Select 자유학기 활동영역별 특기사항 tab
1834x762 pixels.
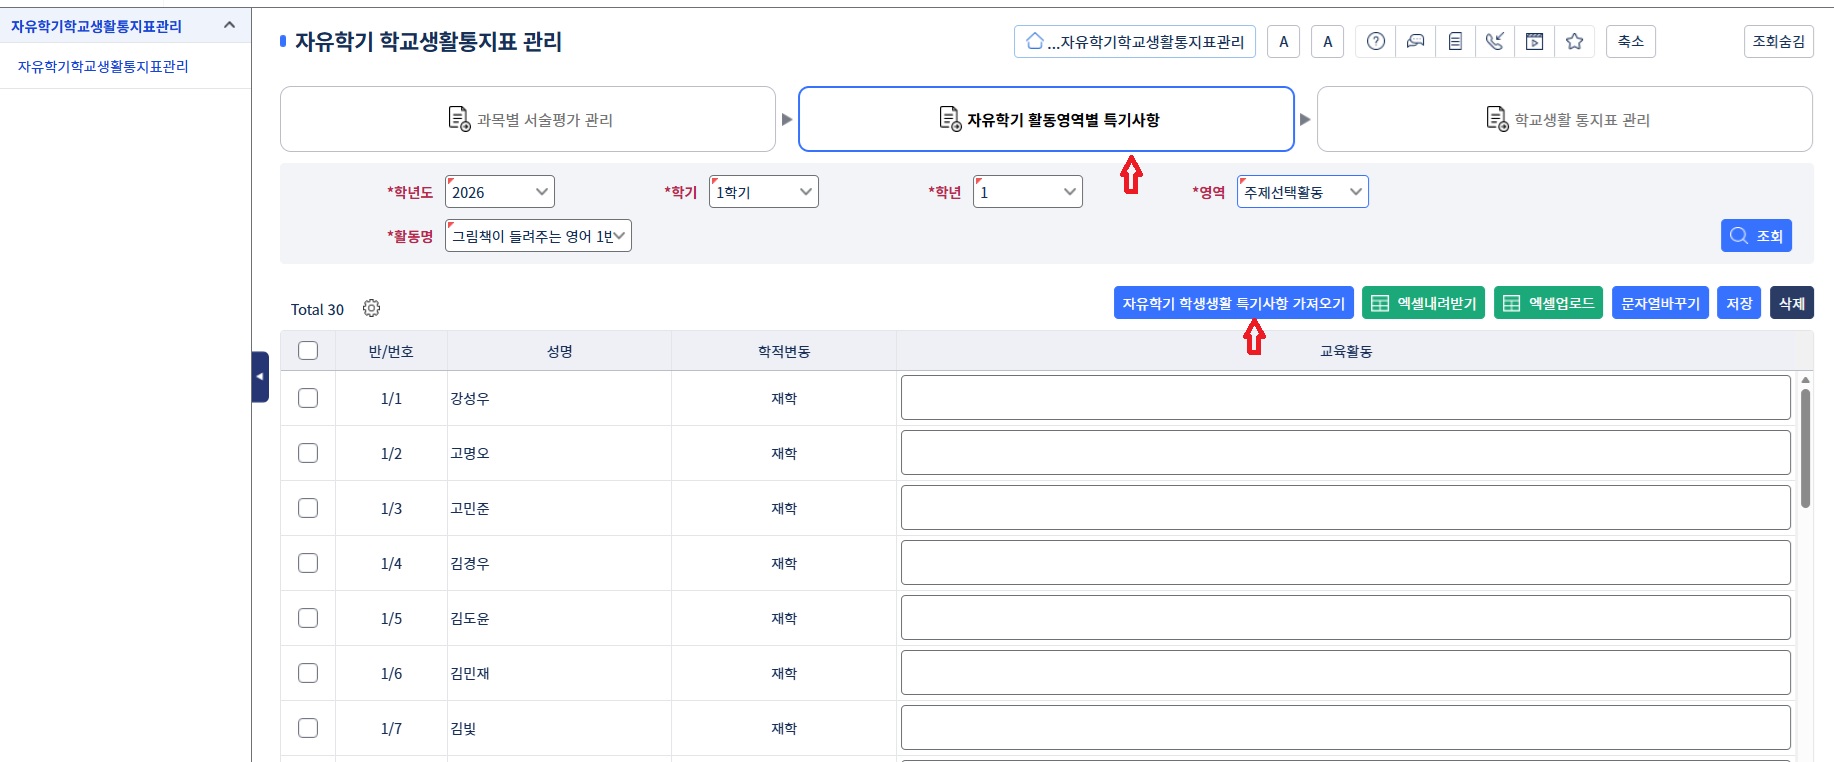[1046, 119]
